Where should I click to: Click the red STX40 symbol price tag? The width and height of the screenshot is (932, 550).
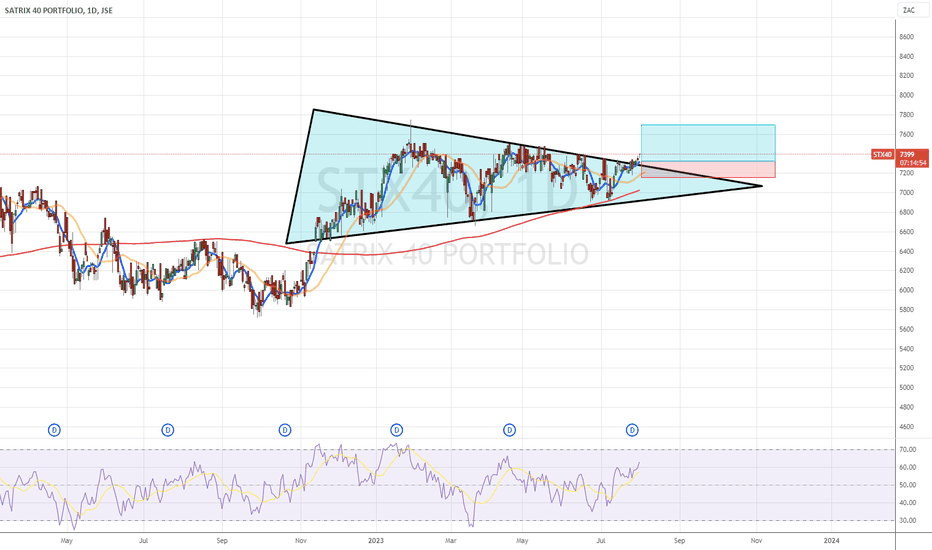point(883,155)
